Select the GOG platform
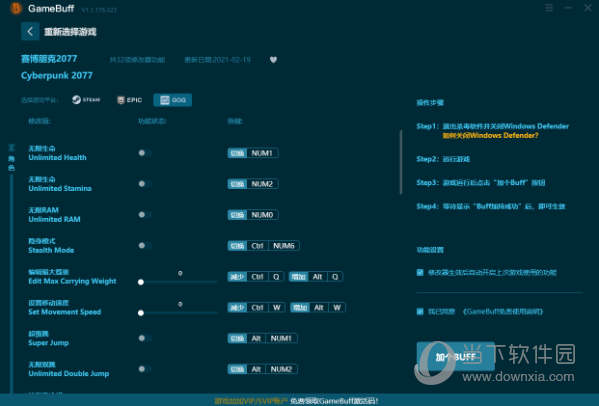Viewport: 599px width, 406px height. (x=173, y=100)
